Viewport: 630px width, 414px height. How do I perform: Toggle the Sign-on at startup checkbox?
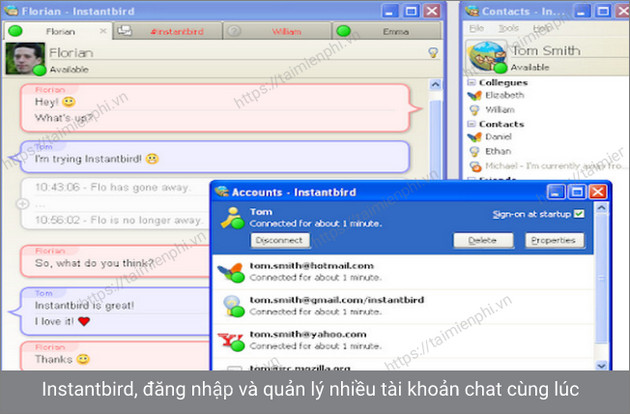pyautogui.click(x=578, y=214)
